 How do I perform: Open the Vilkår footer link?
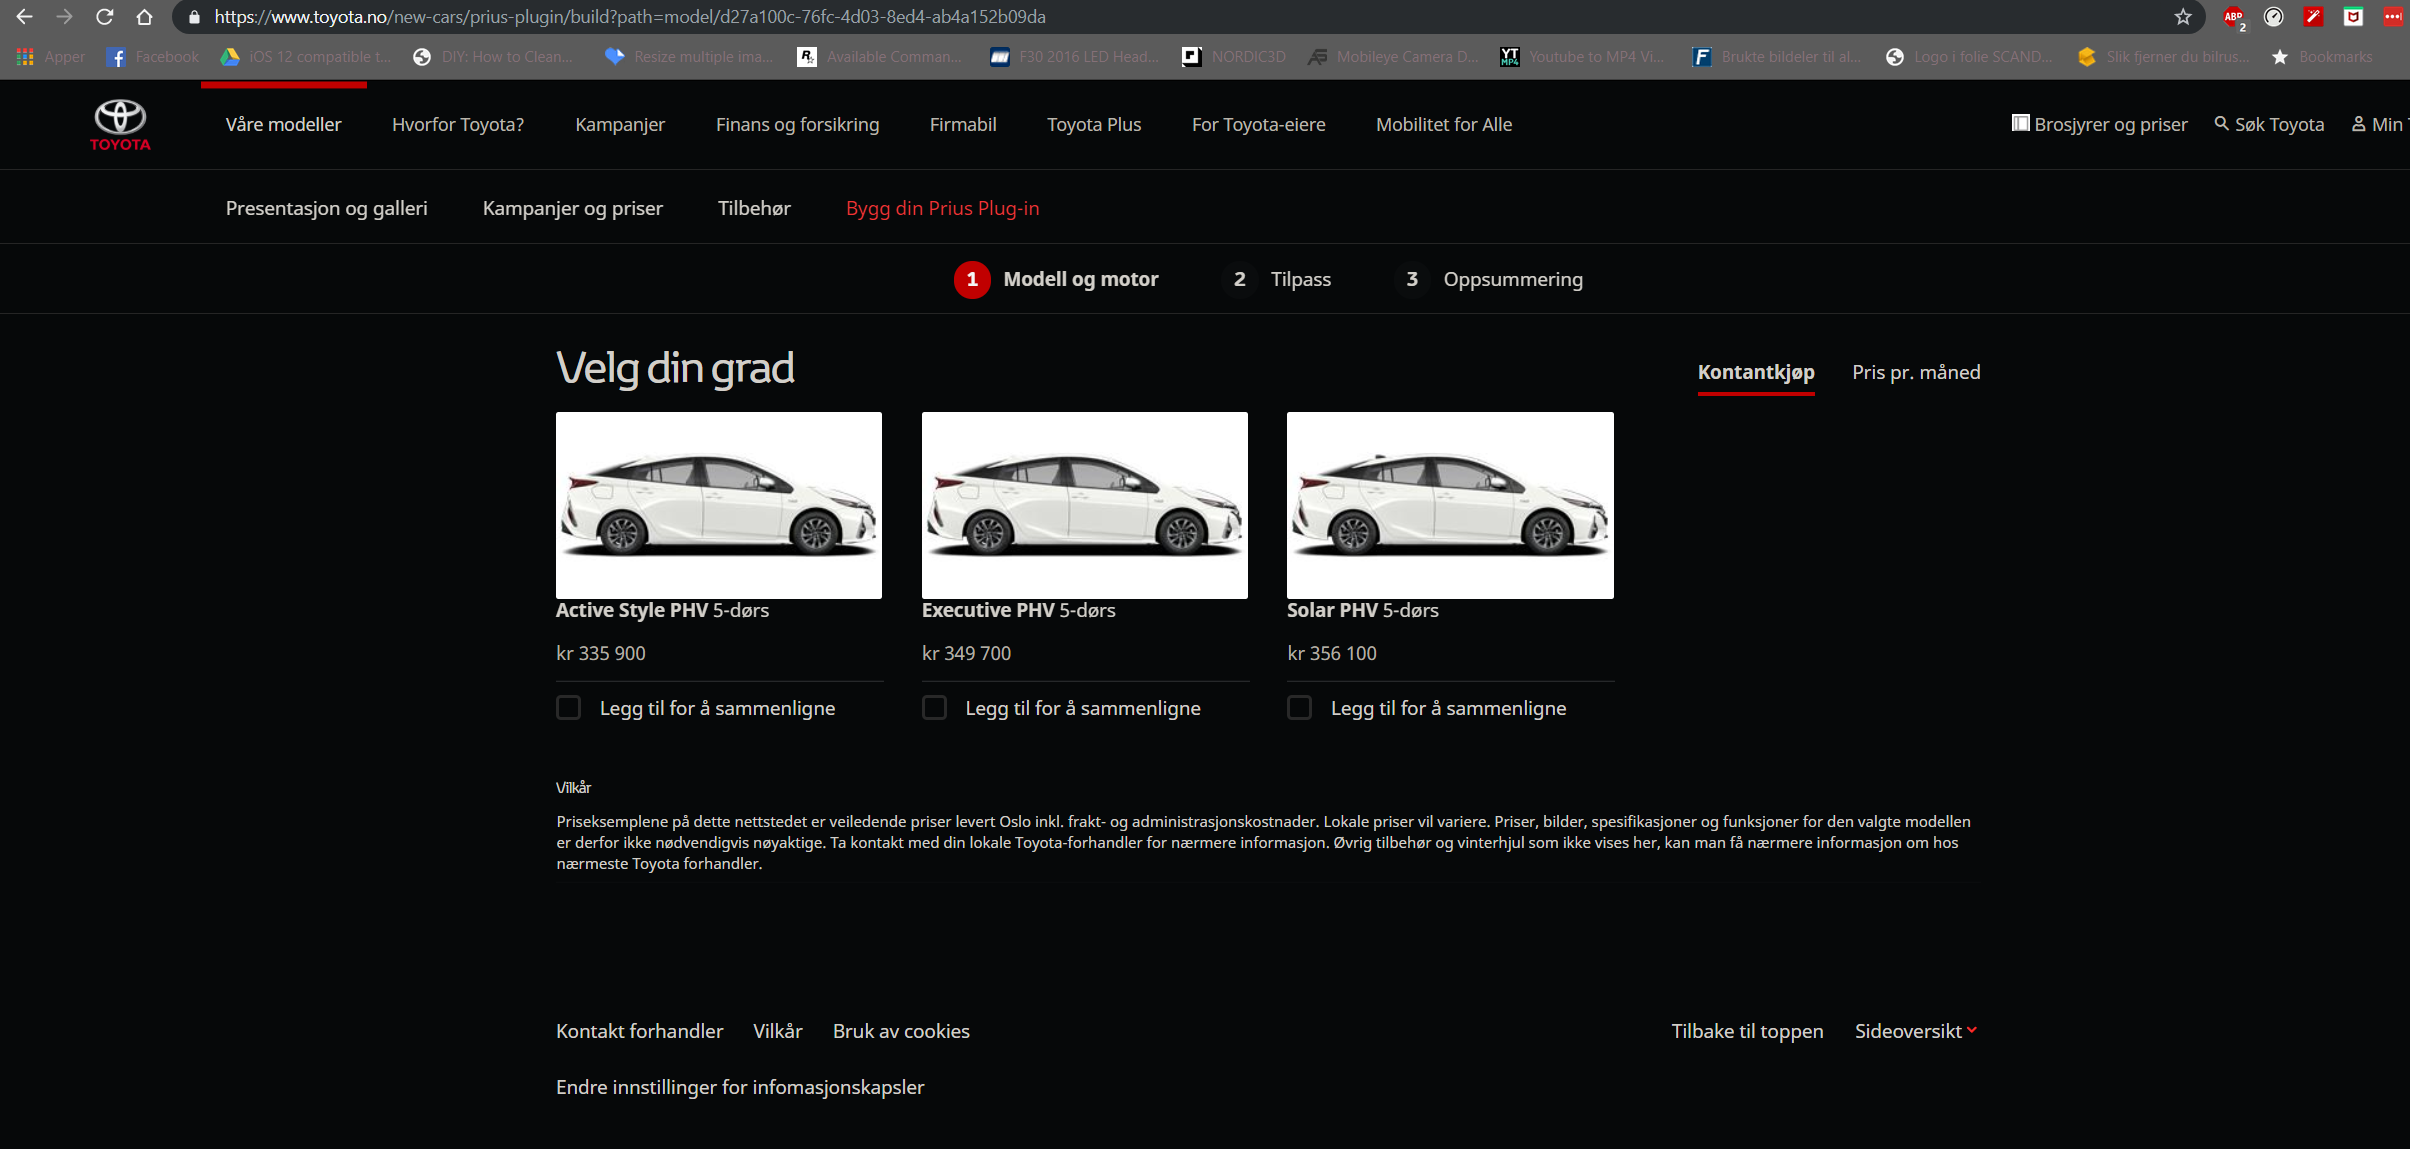coord(777,1032)
